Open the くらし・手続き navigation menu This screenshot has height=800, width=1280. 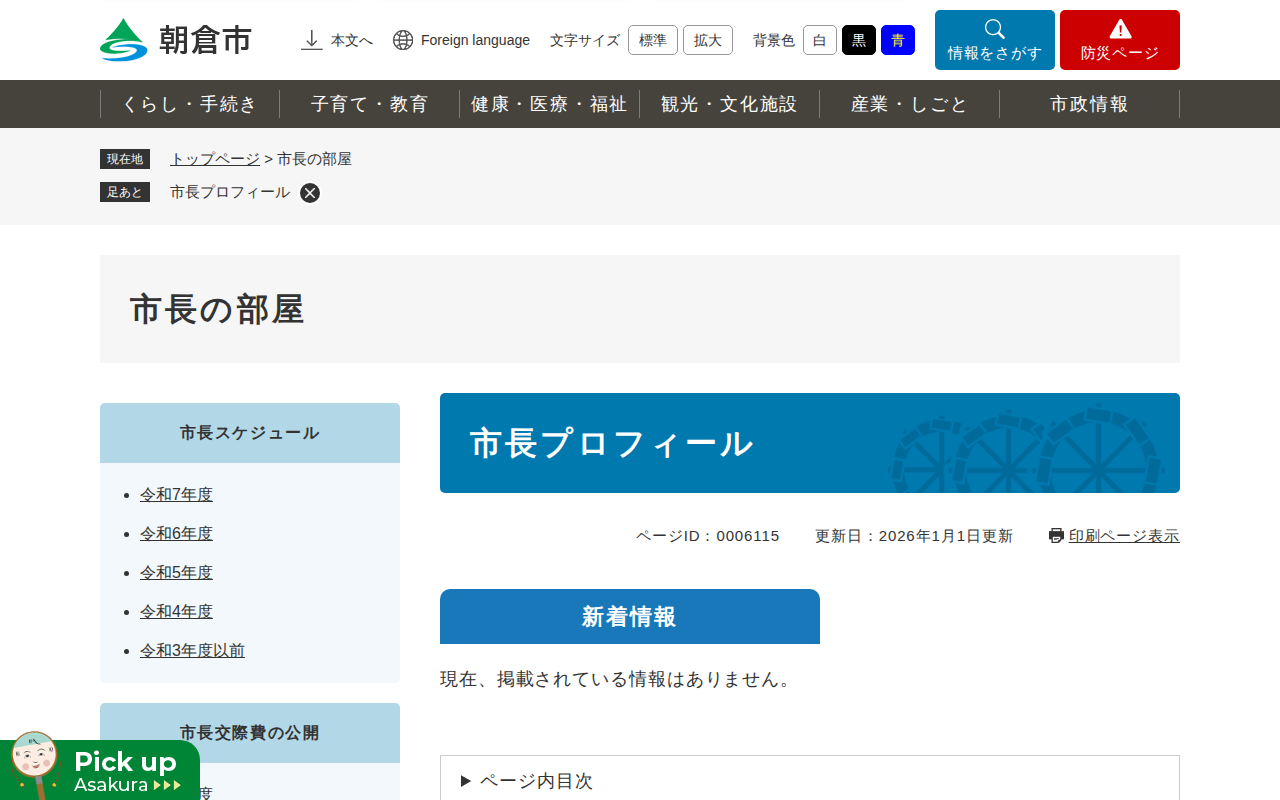click(190, 104)
